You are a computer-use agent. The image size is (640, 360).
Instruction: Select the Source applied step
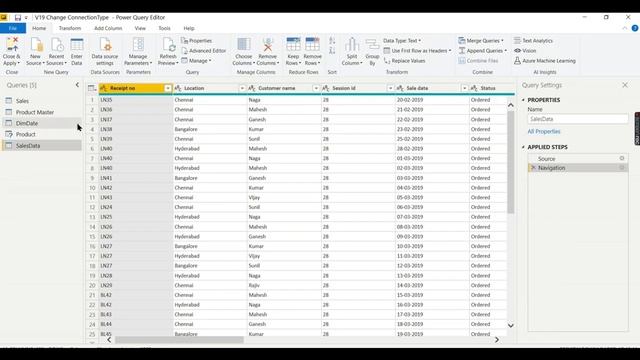click(x=578, y=158)
